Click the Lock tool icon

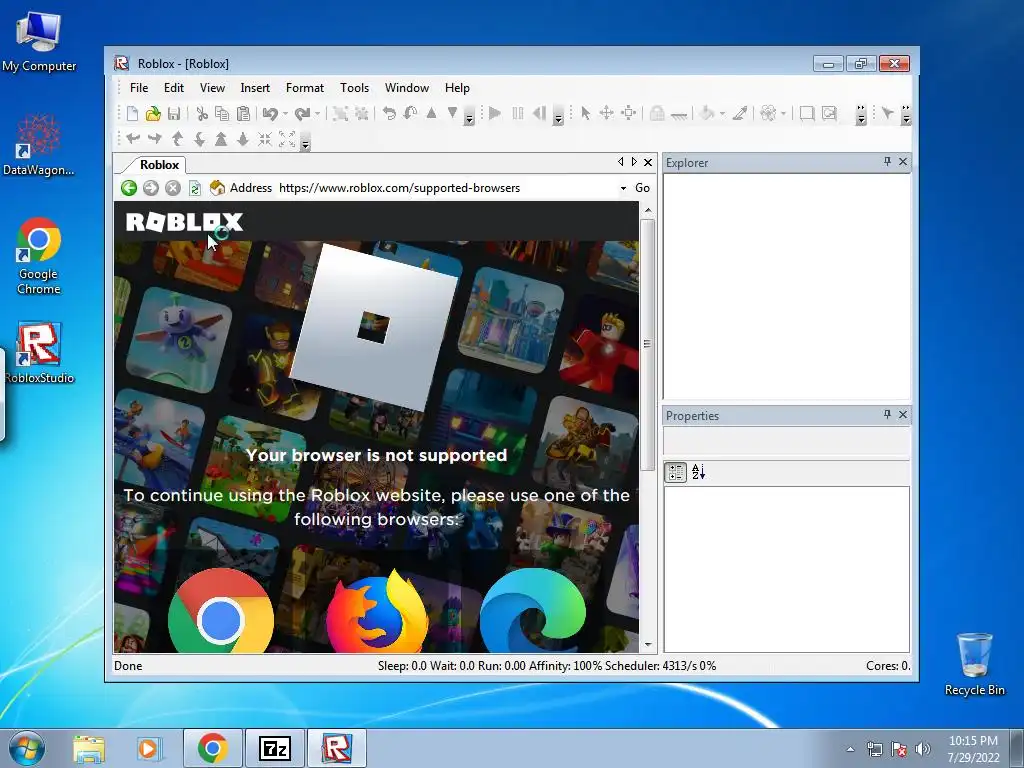tap(657, 114)
